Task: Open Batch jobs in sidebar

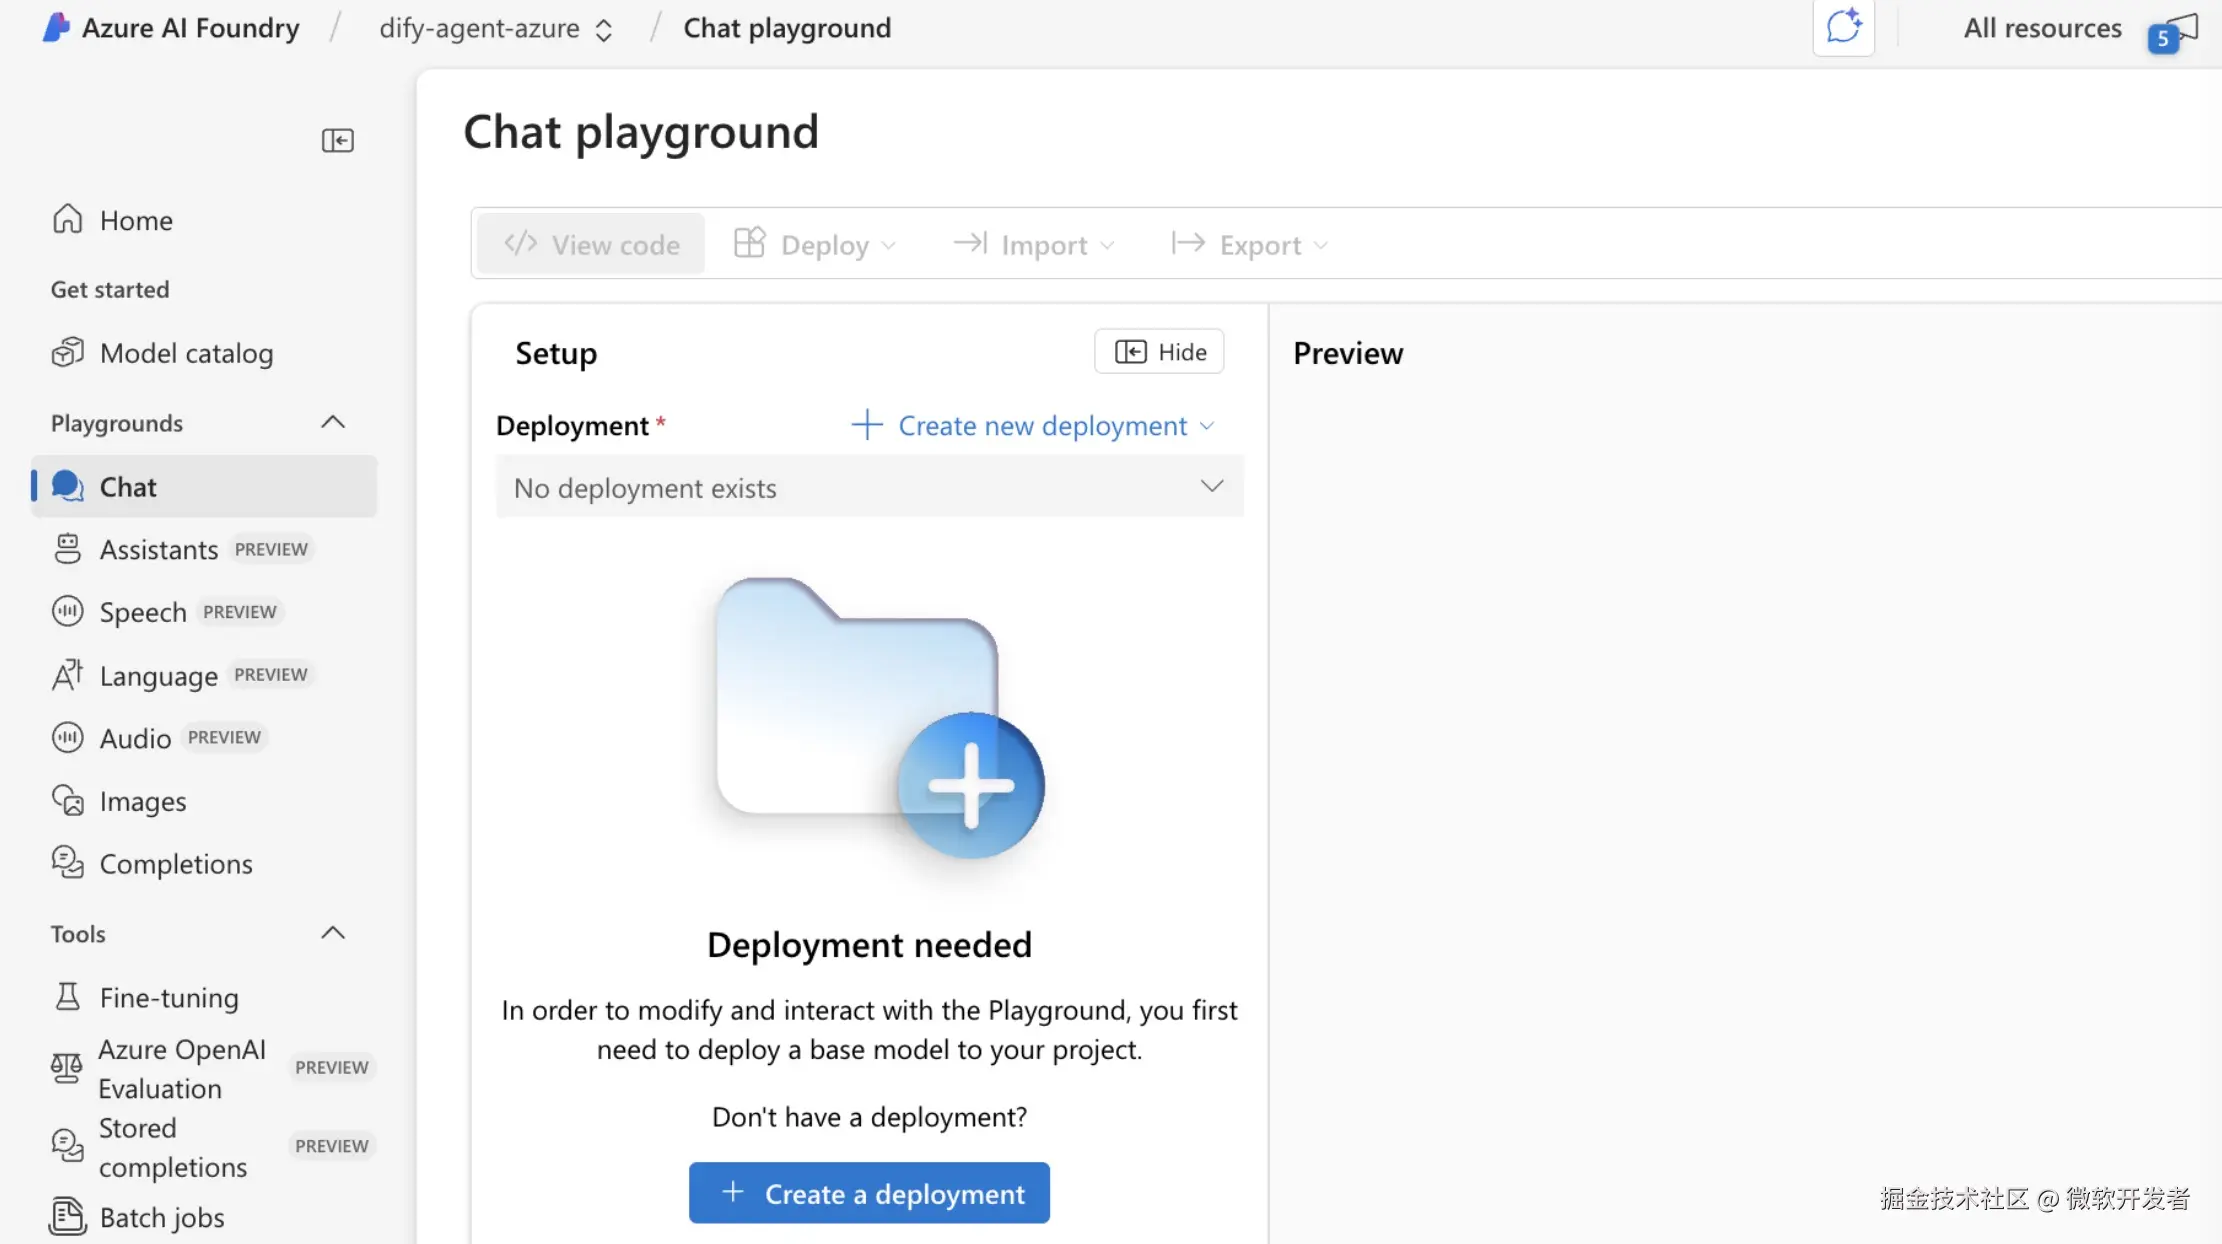Action: (x=162, y=1217)
